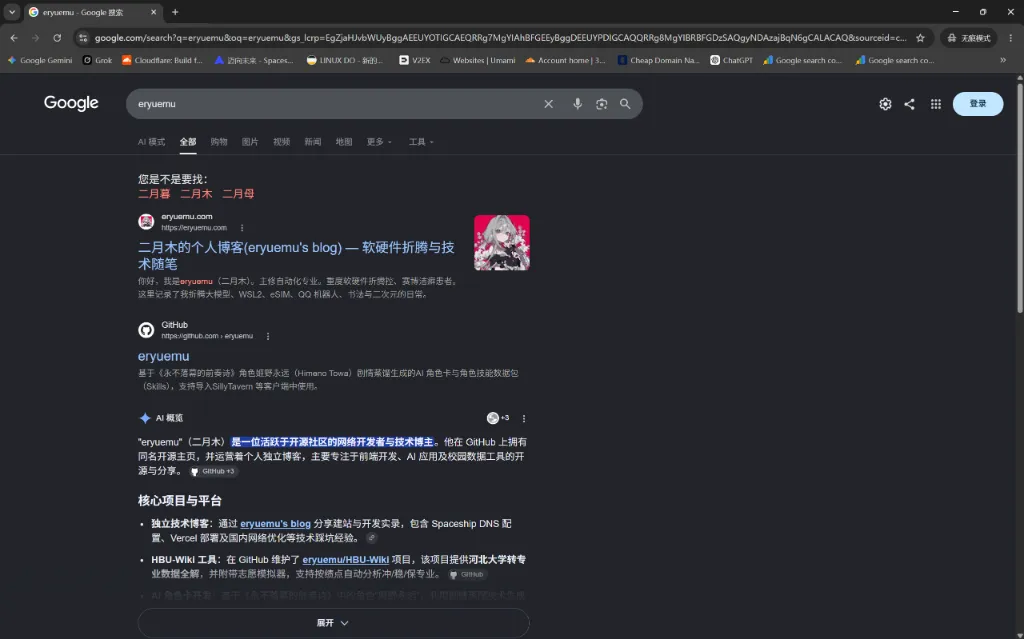Close the eryuemu Google search tab

[153, 12]
